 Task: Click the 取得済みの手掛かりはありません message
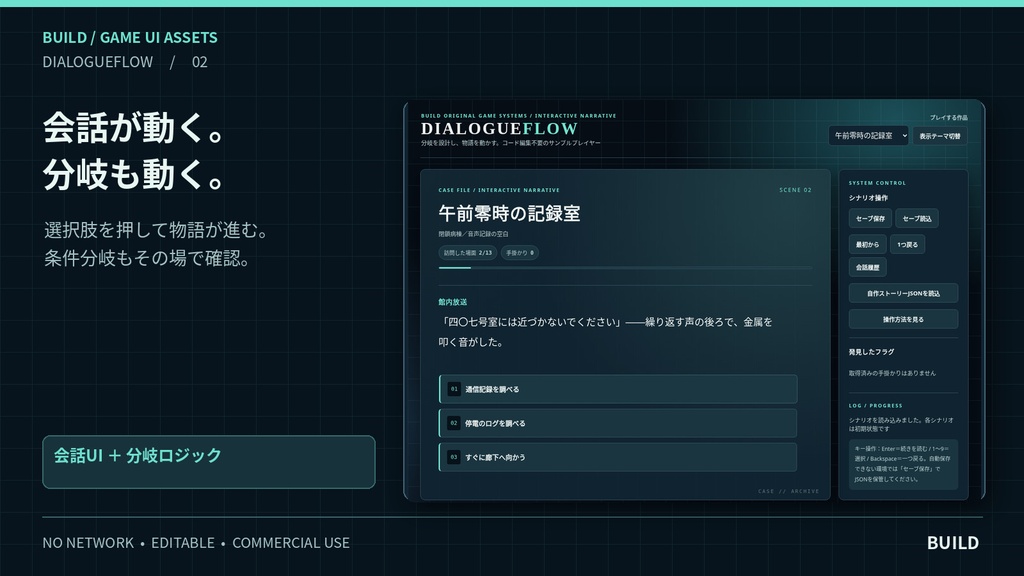pos(892,373)
